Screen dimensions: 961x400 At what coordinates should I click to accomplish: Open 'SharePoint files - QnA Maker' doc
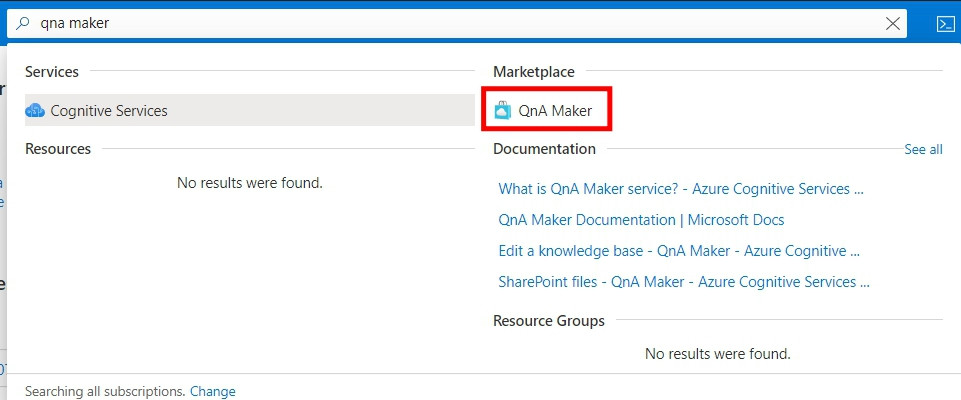point(684,282)
